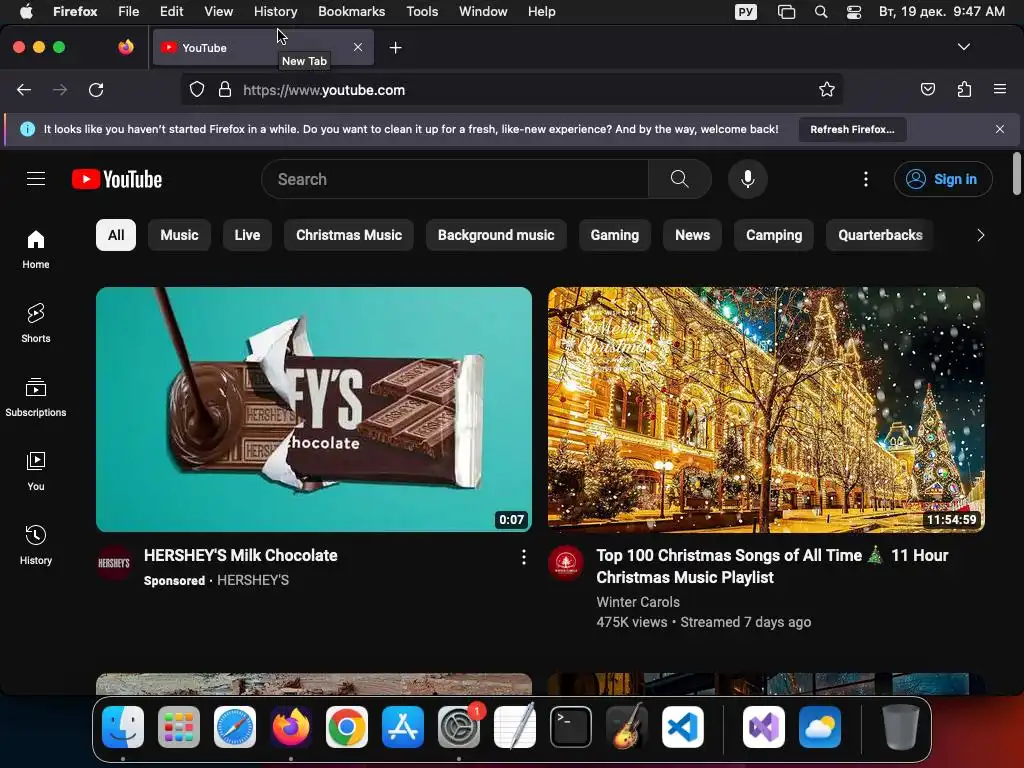Open the YouTube hamburger guide menu
This screenshot has height=768, width=1024.
pyautogui.click(x=36, y=179)
